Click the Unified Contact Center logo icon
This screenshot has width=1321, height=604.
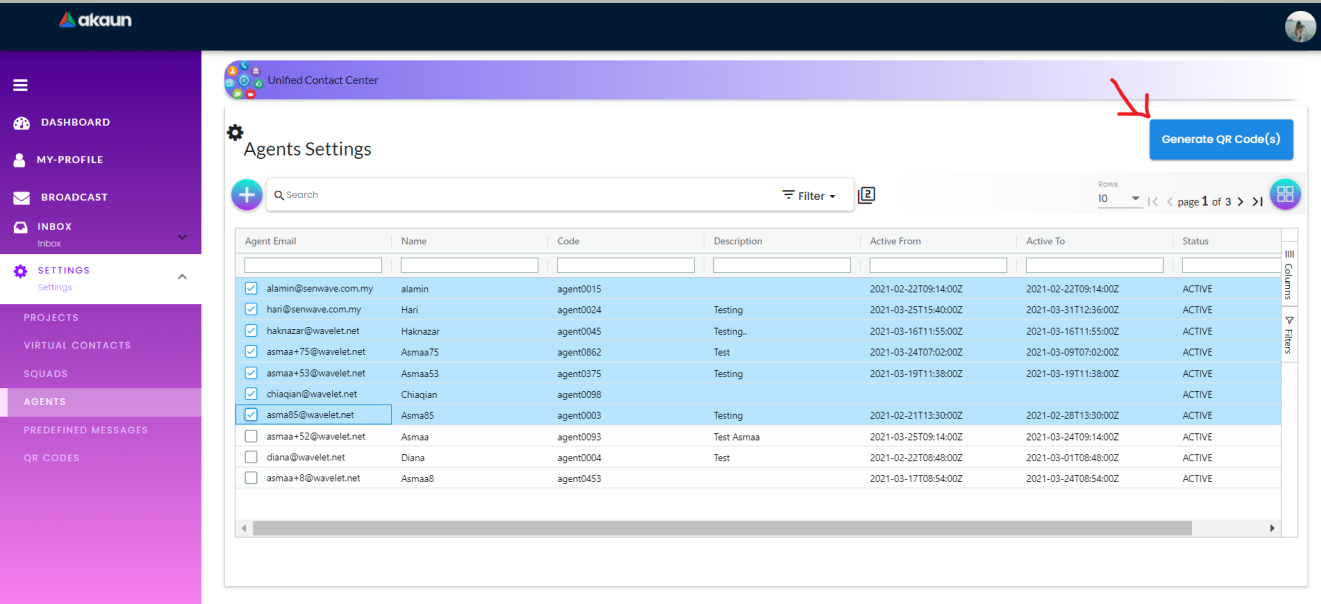tap(243, 80)
